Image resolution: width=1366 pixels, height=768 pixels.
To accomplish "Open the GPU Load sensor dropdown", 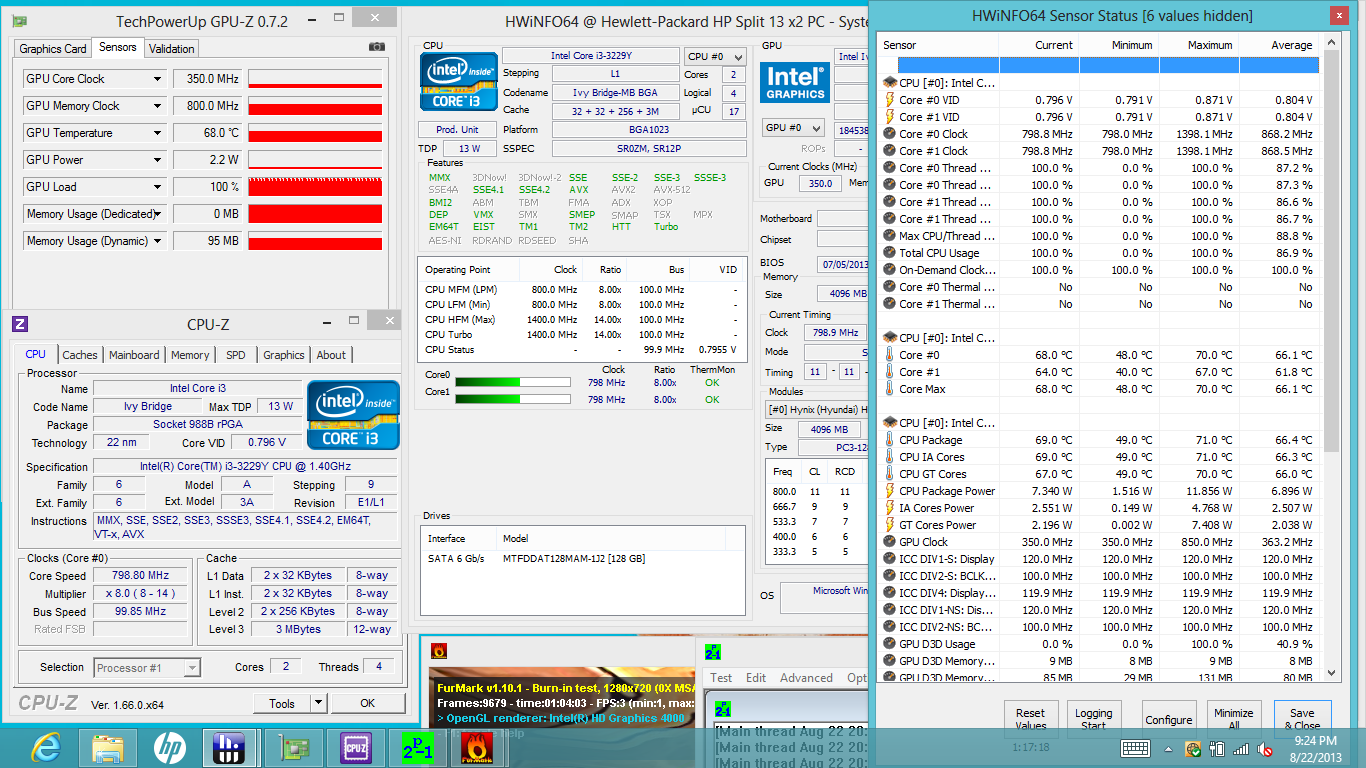I will 157,187.
